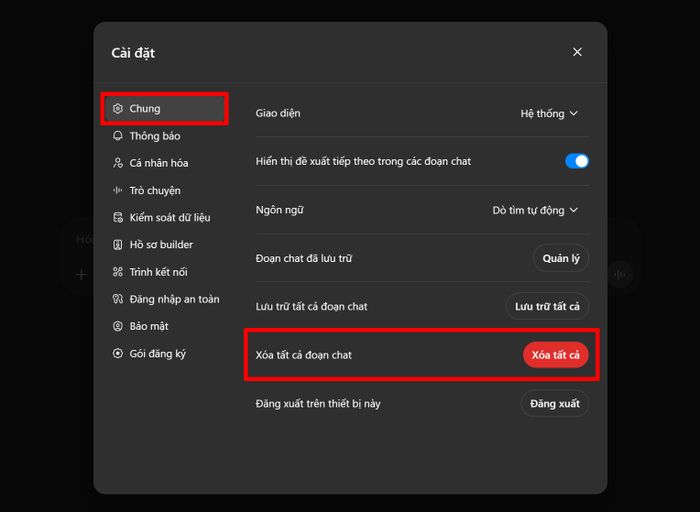Open the Giao diện Hệ thống dropdown

click(x=549, y=114)
